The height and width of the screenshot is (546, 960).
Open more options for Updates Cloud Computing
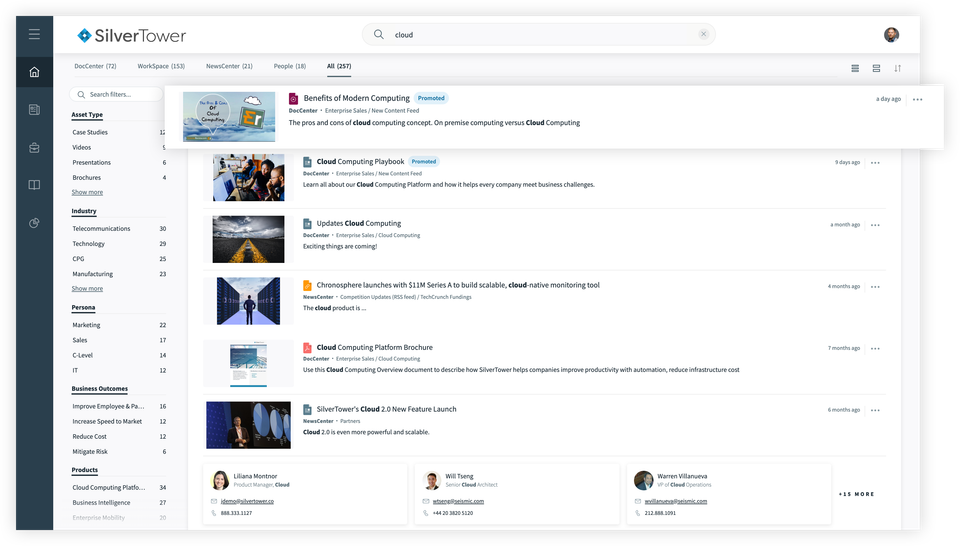tap(875, 225)
